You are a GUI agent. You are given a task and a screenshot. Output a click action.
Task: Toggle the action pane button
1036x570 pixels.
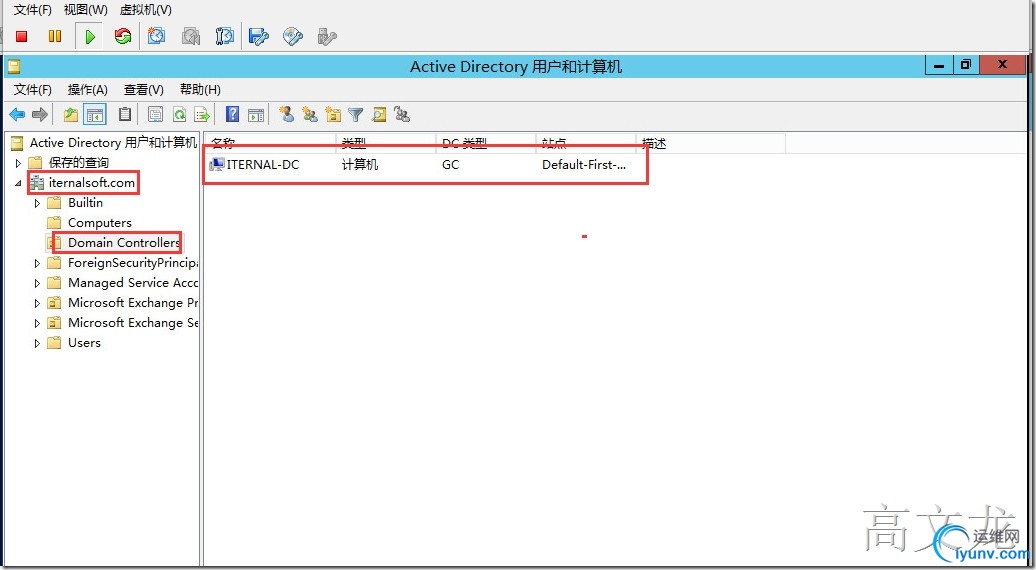coord(256,115)
